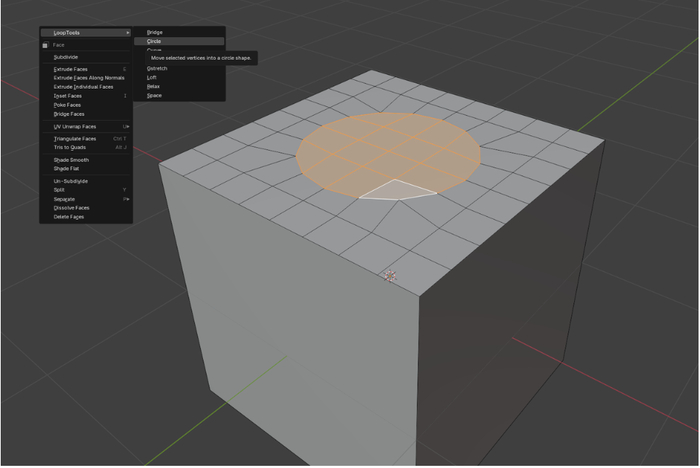The width and height of the screenshot is (700, 468).
Task: Expand the LoopTools submenu
Action: coord(85,33)
